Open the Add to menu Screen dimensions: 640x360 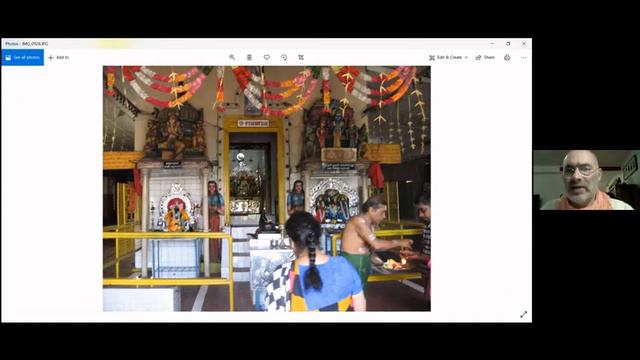click(59, 58)
